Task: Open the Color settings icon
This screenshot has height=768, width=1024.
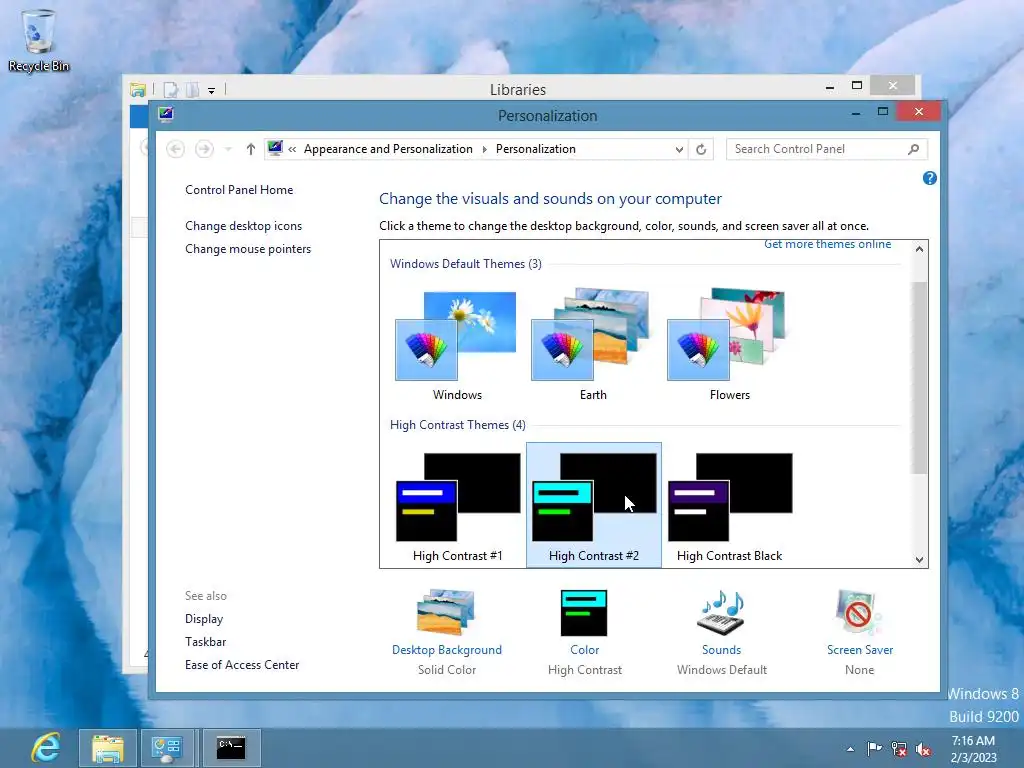Action: (x=584, y=613)
